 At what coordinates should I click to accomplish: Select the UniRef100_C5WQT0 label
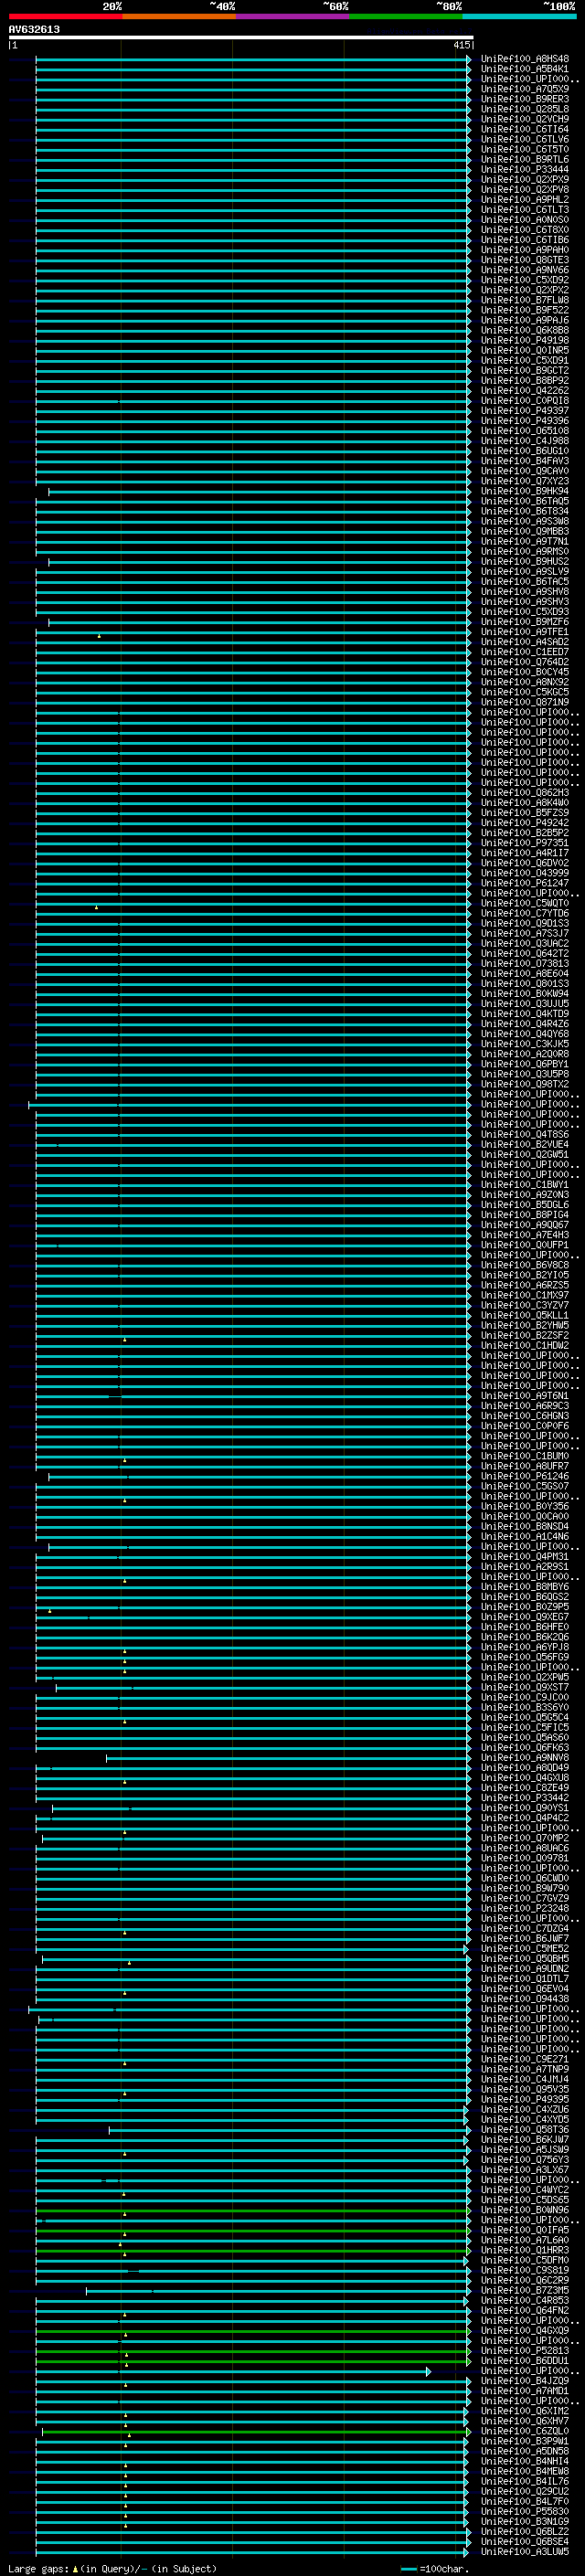point(525,903)
